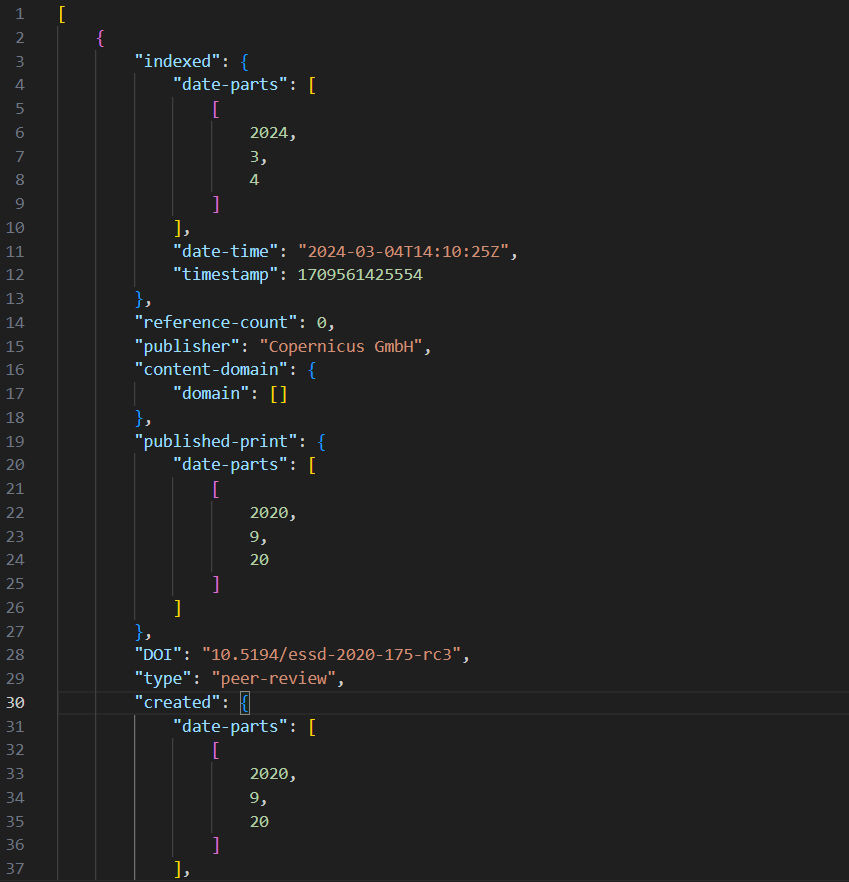Image resolution: width=849 pixels, height=882 pixels.
Task: Select line via gutter number 37
Action: click(15, 869)
